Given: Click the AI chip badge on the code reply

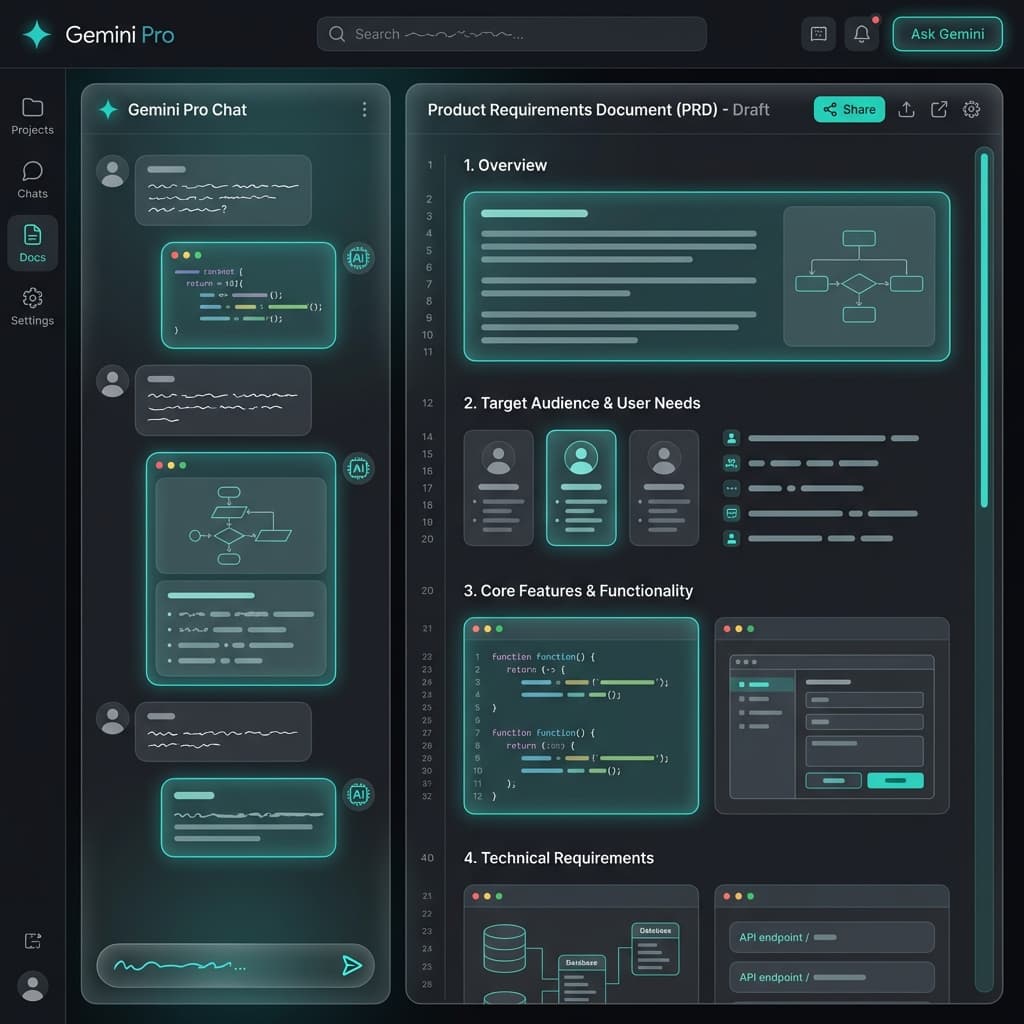Looking at the screenshot, I should [358, 258].
